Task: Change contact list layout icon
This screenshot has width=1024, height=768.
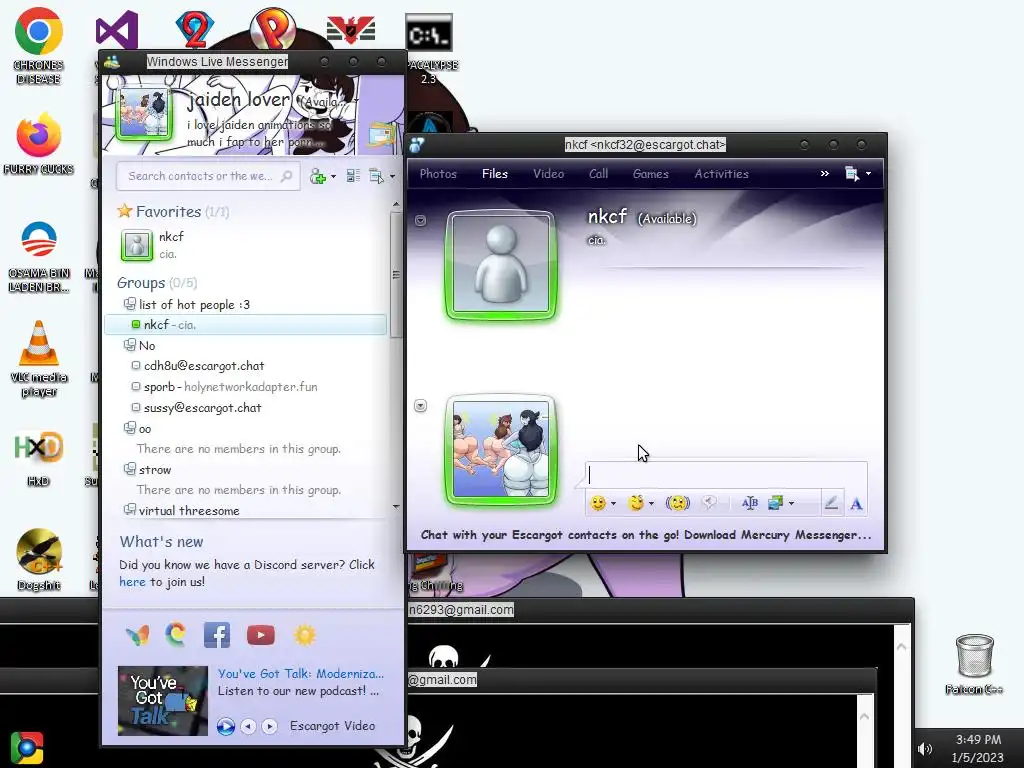Action: pyautogui.click(x=353, y=176)
